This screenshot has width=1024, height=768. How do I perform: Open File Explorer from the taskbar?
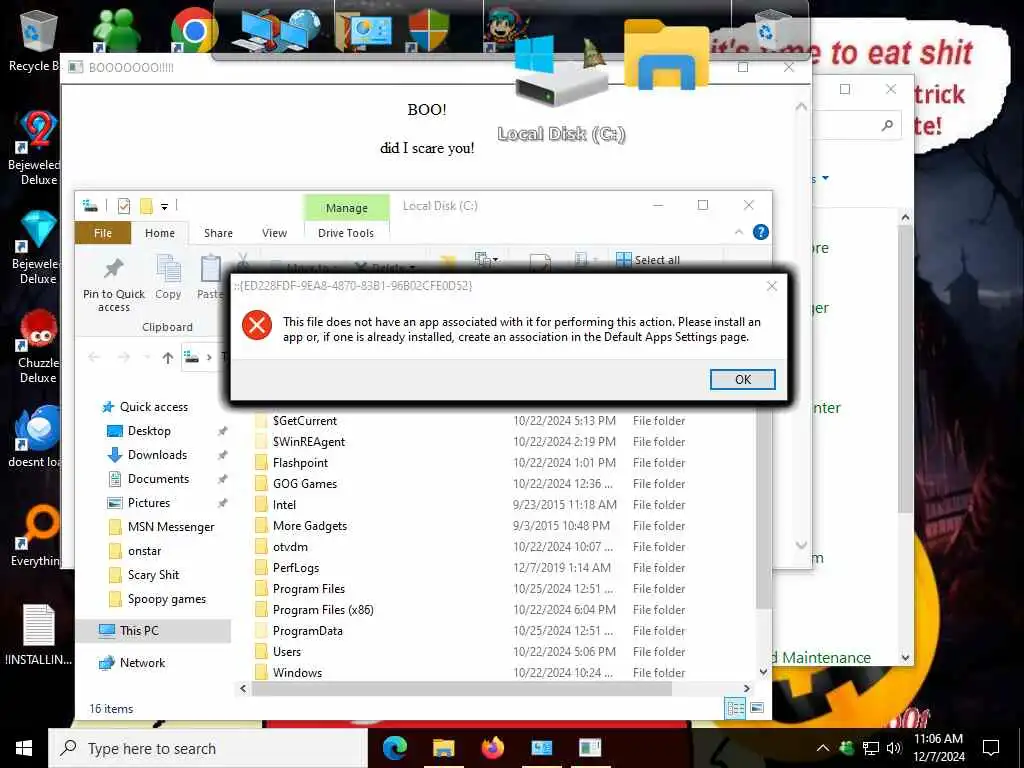tap(443, 748)
